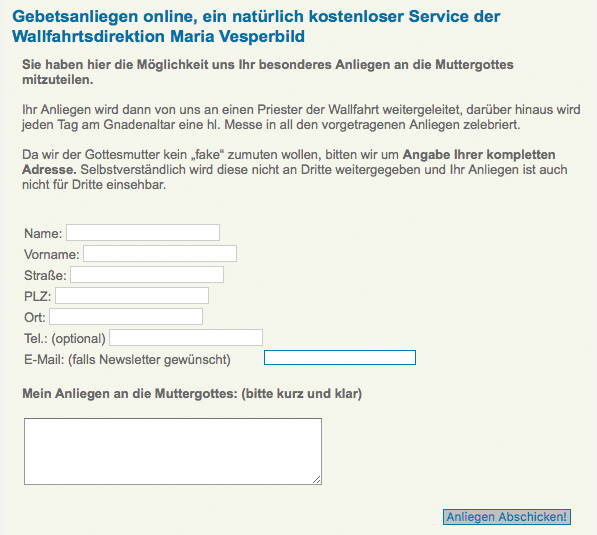Activate the Ort city field
Screen dimensions: 597x535
point(126,316)
